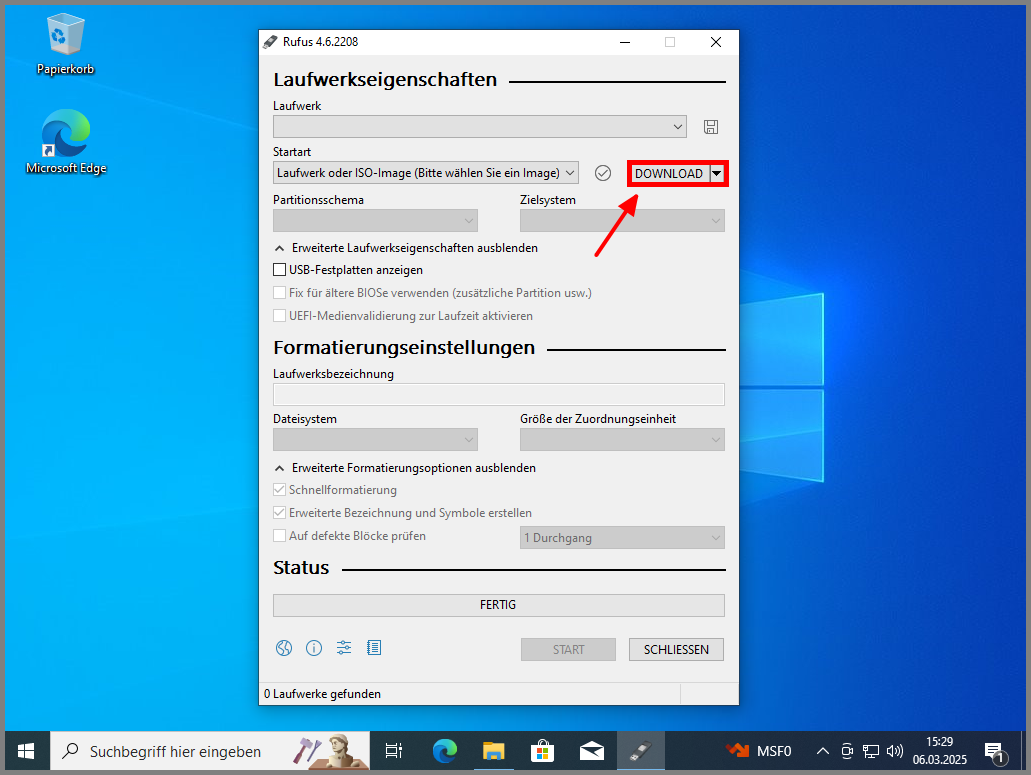
Task: Click the network tray icon
Action: point(871,751)
